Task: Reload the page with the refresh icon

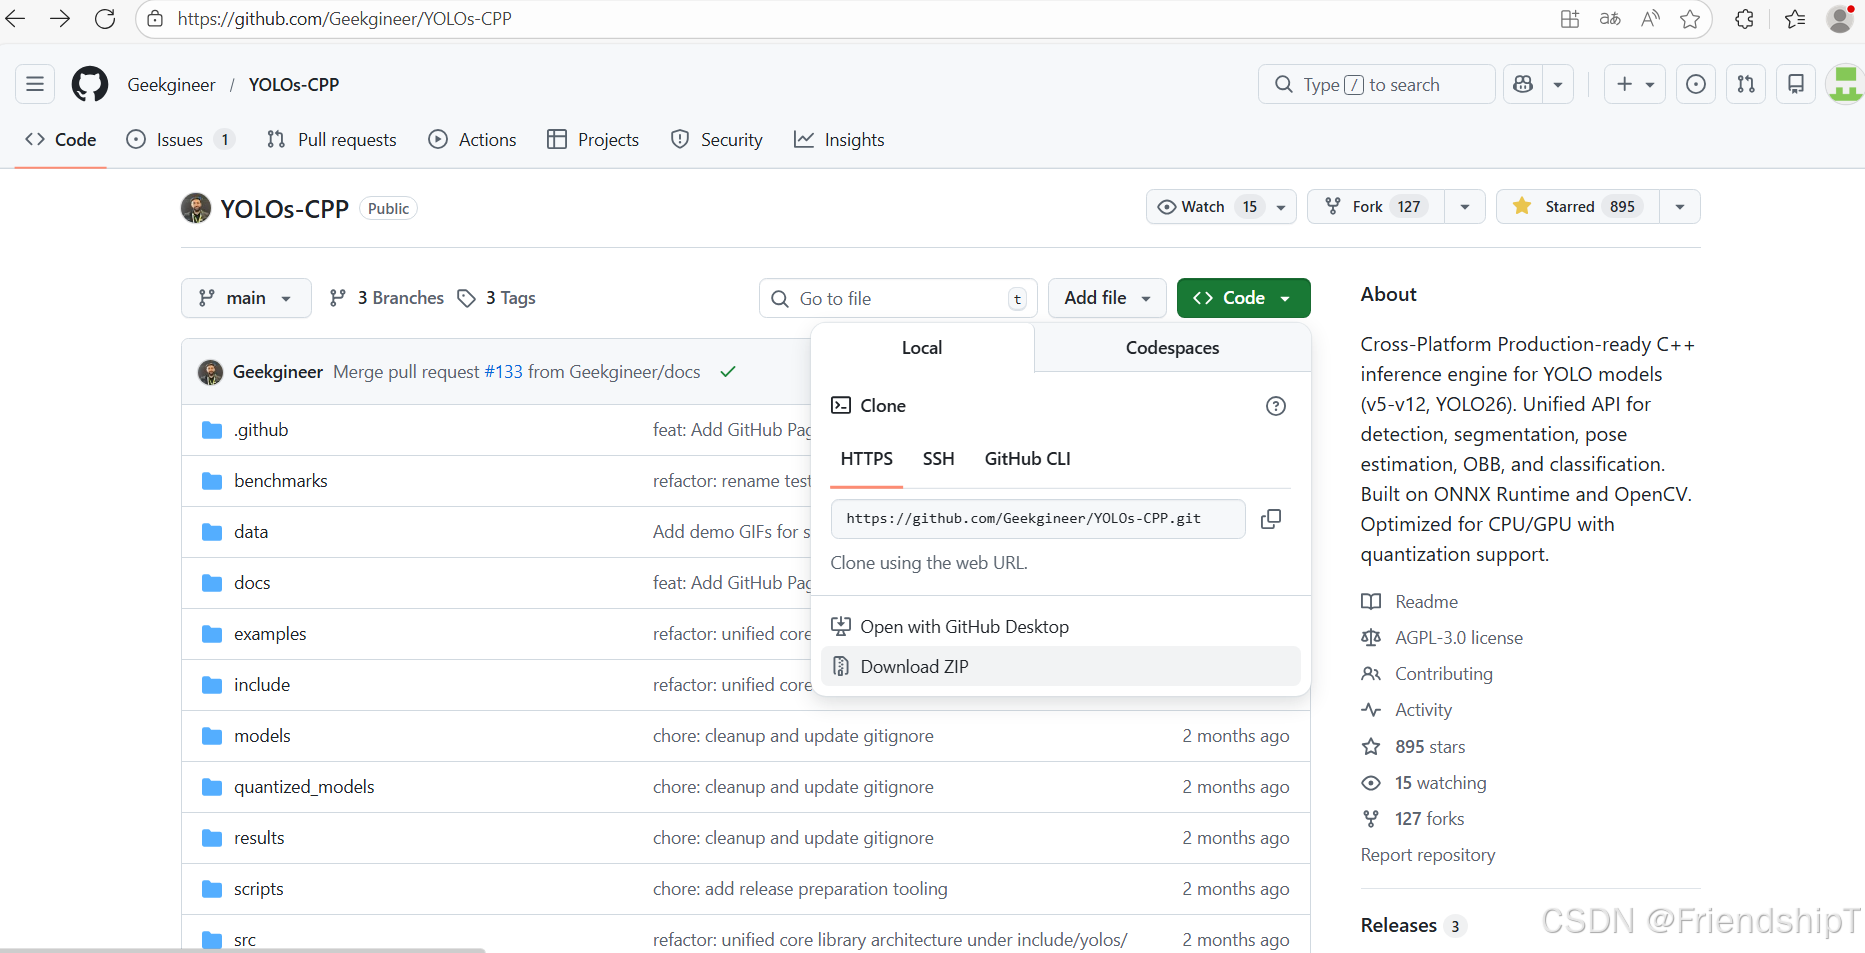Action: click(x=105, y=19)
